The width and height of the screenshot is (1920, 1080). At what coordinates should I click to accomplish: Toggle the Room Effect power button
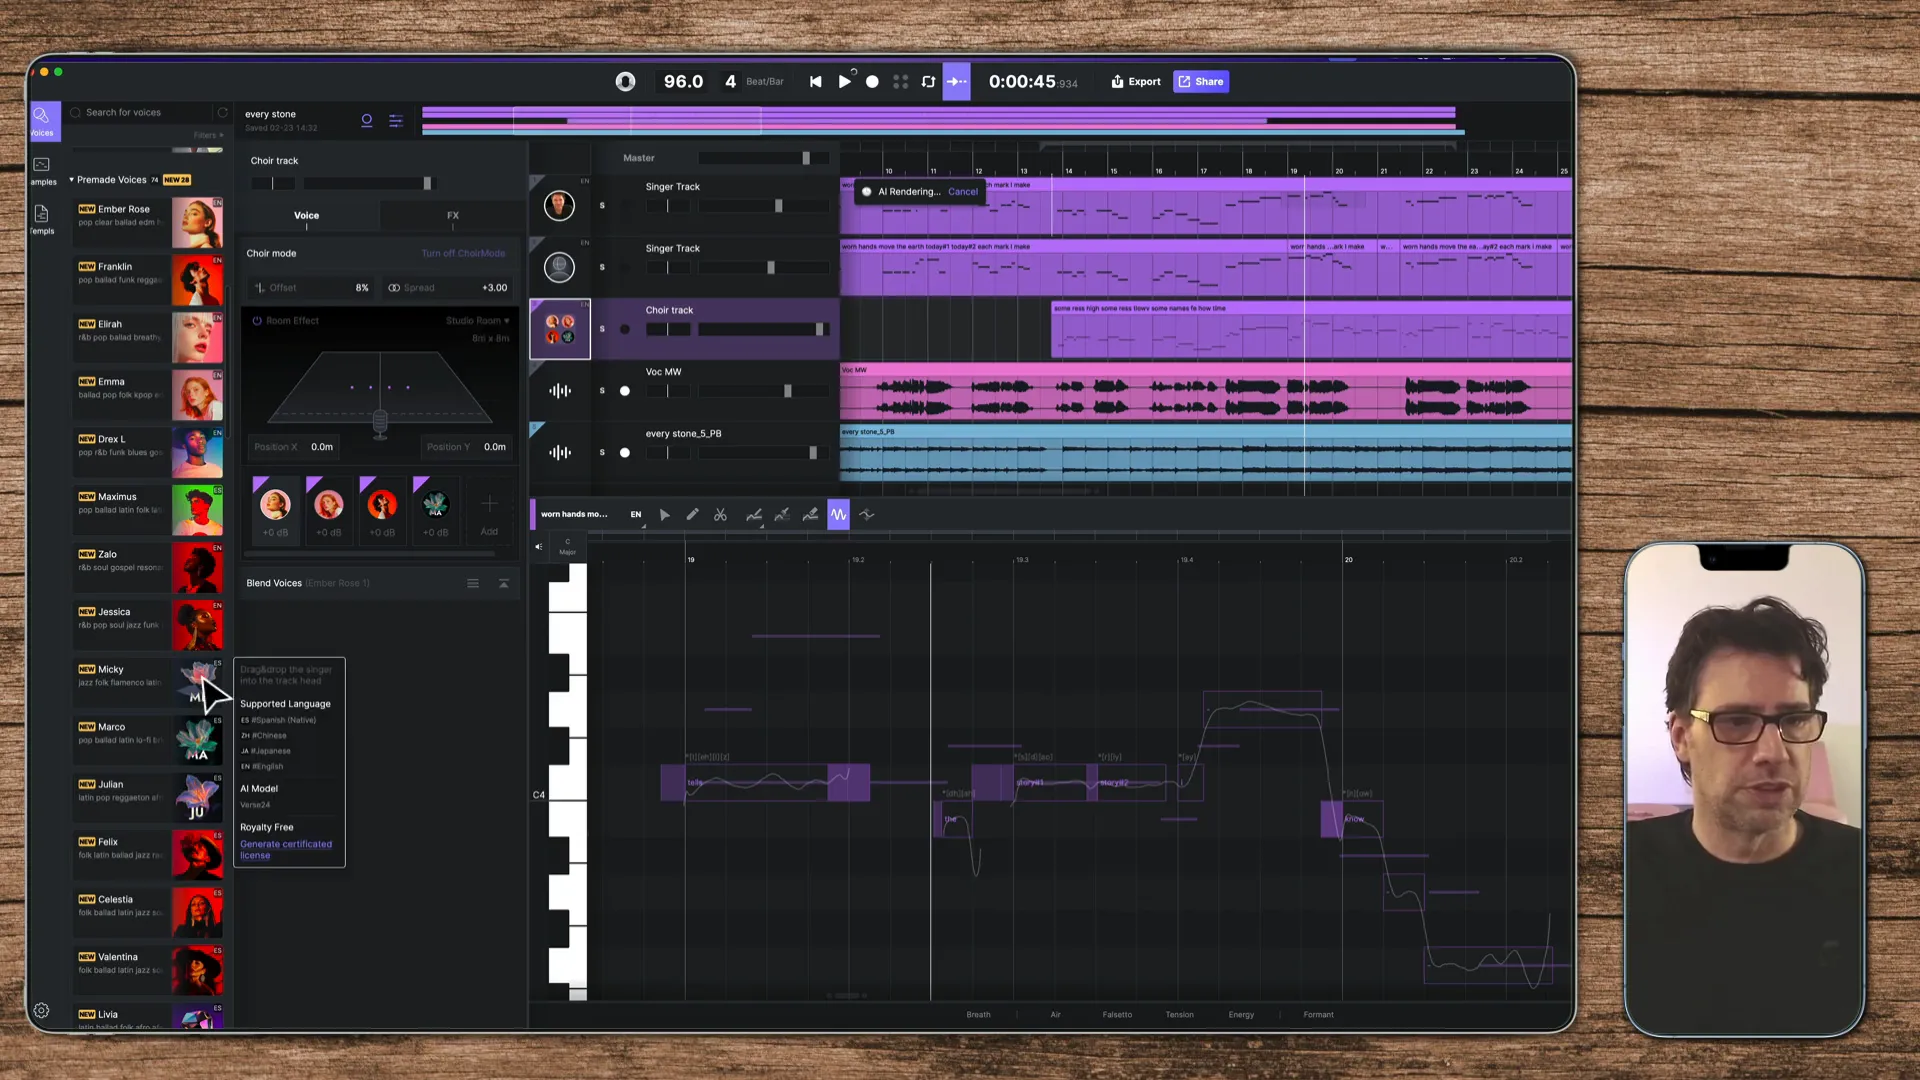pos(257,321)
